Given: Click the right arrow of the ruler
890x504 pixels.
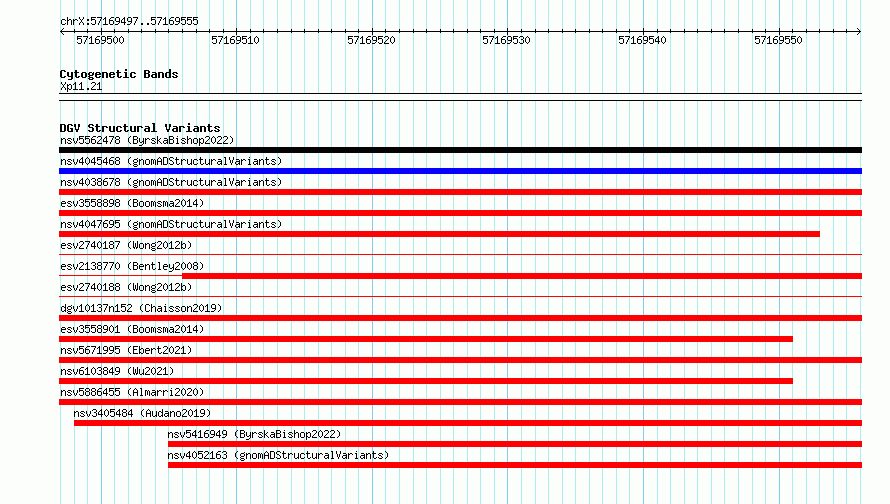Looking at the screenshot, I should (x=859, y=31).
